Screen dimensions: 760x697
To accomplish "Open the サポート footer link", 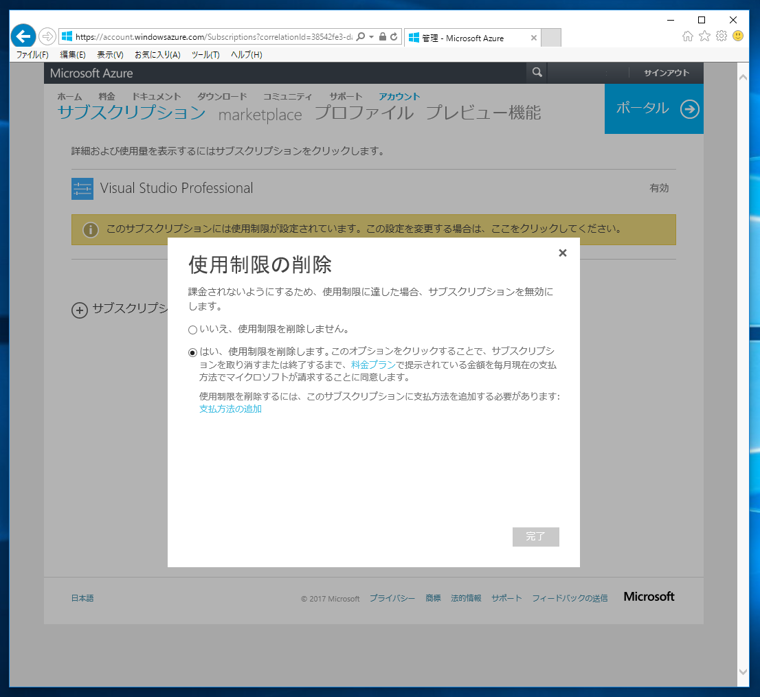I will (507, 598).
